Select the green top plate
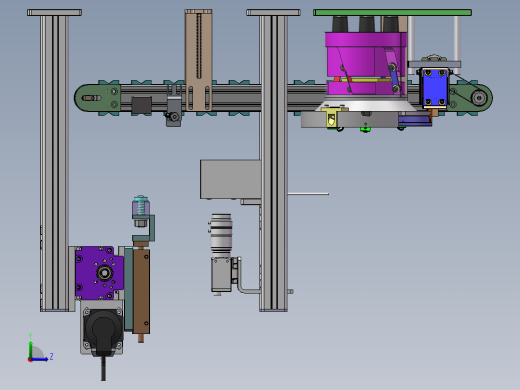The height and width of the screenshot is (390, 520). click(392, 13)
